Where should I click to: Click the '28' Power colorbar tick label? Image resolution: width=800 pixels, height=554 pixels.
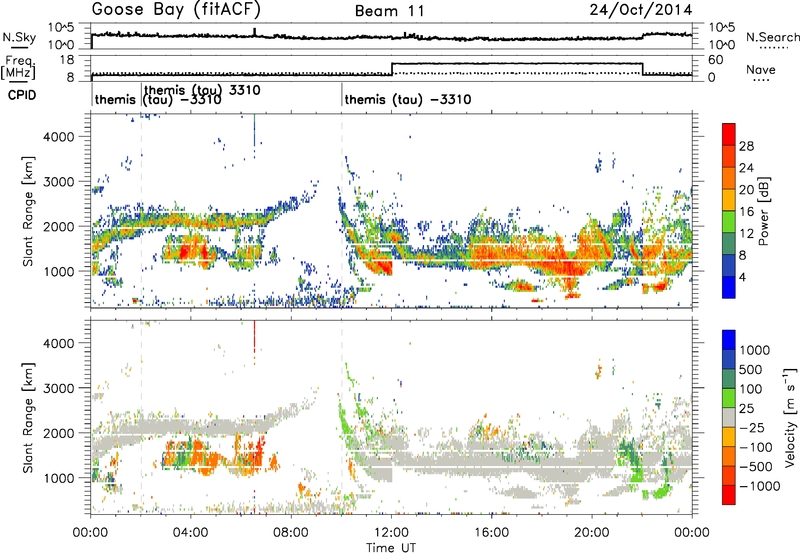point(746,146)
